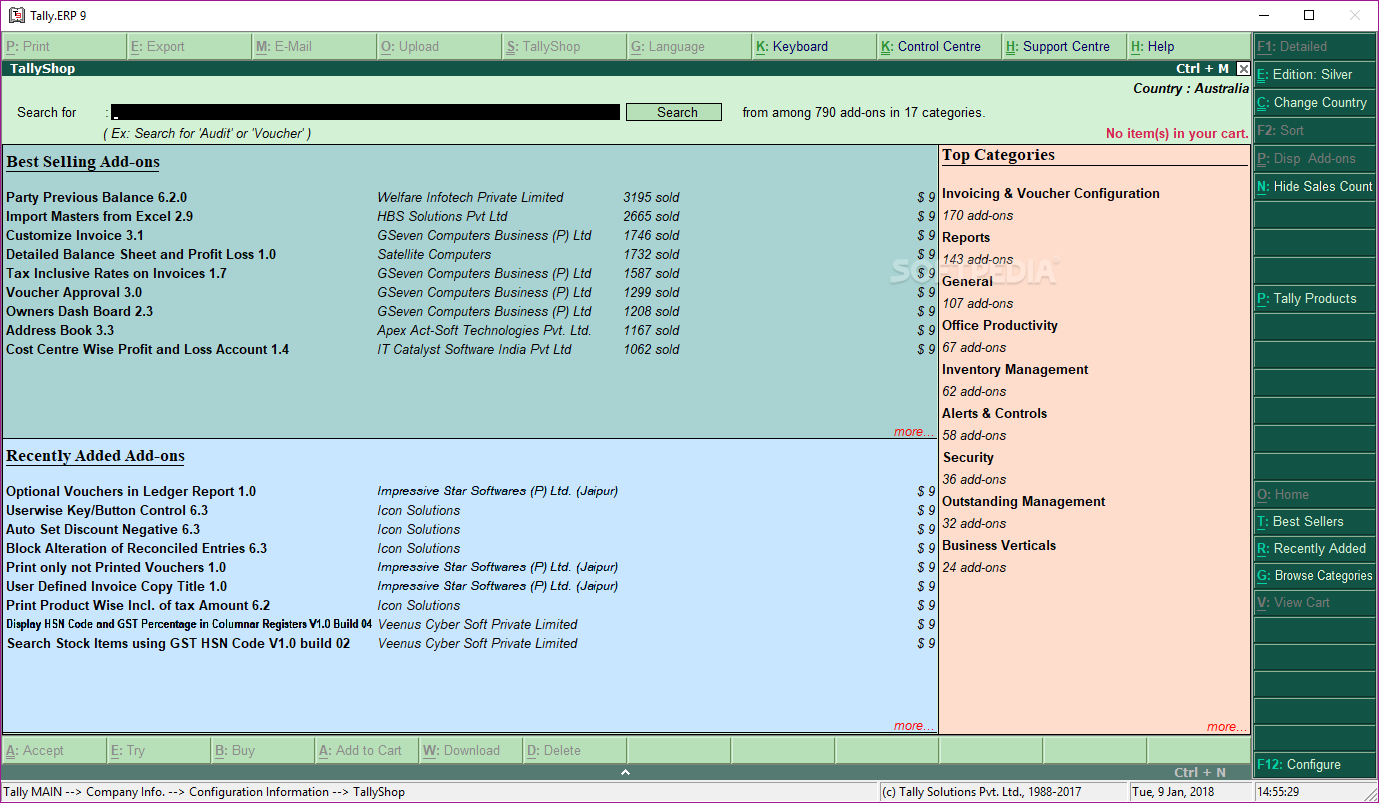Click the Try bottom button
This screenshot has width=1379, height=803.
[x=157, y=750]
